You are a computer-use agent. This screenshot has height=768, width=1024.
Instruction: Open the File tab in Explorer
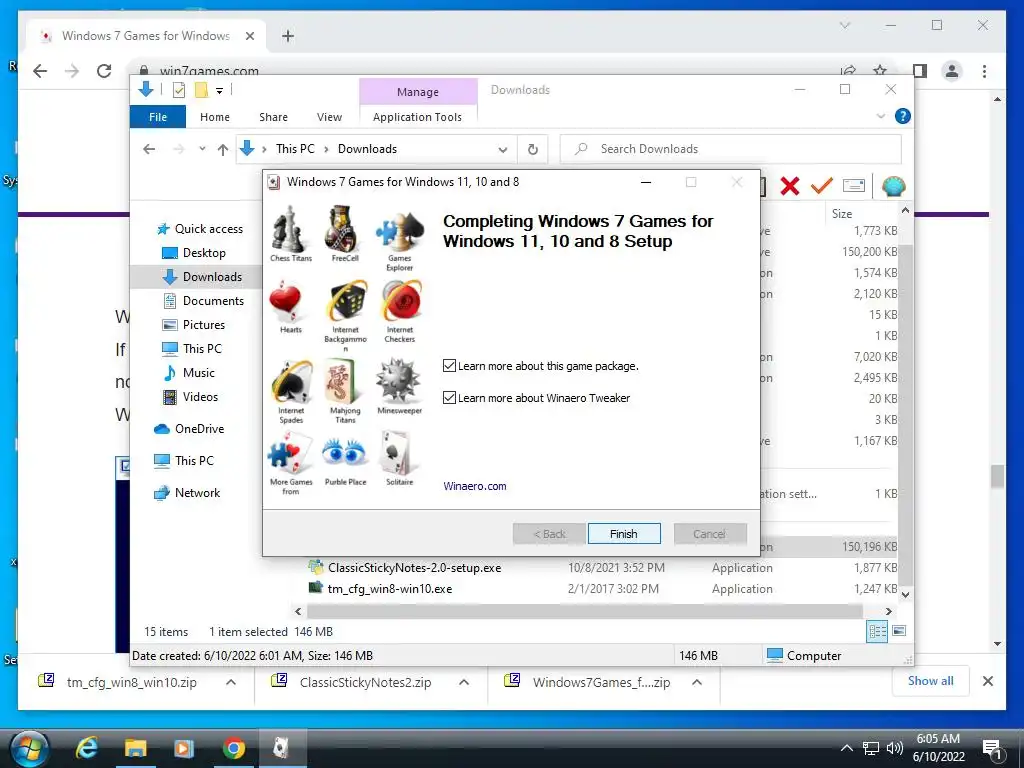click(158, 117)
